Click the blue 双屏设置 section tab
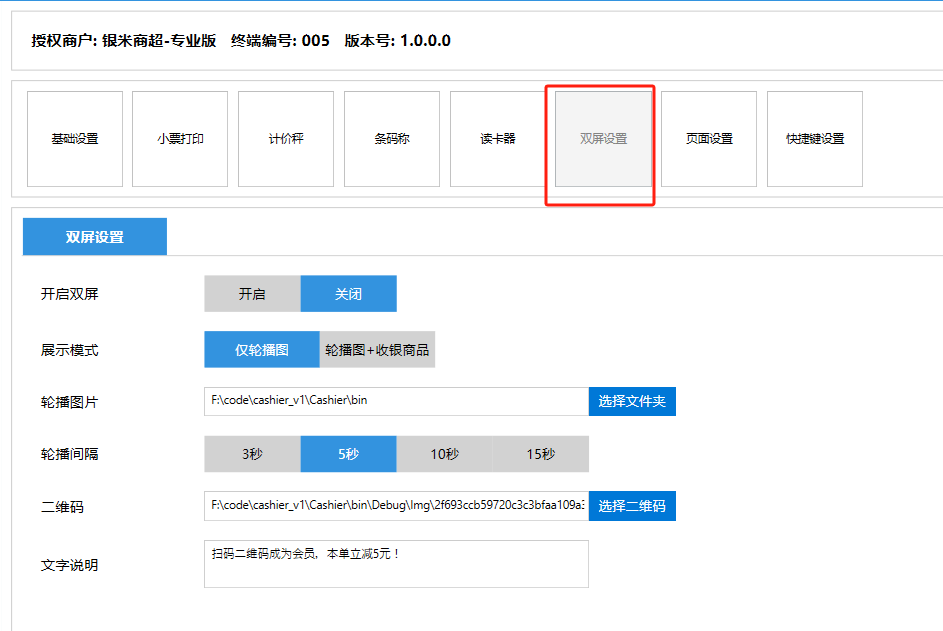The height and width of the screenshot is (631, 943). click(95, 237)
